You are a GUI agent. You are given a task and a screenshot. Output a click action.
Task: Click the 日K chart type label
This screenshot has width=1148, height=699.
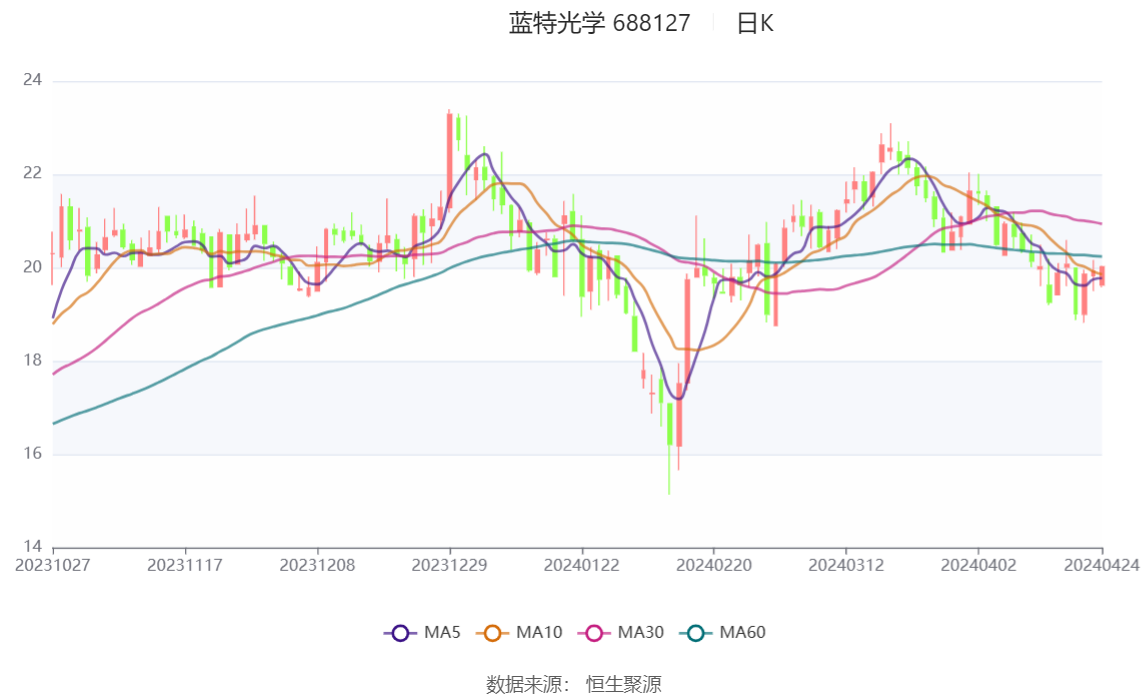point(755,24)
